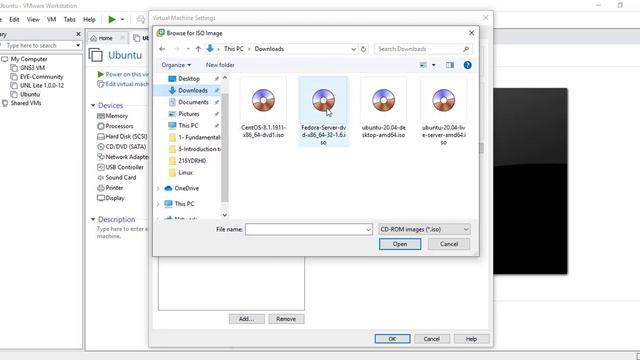Viewport: 640px width, 360px height.
Task: Select pinned This PC in quick access
Action: click(x=188, y=126)
